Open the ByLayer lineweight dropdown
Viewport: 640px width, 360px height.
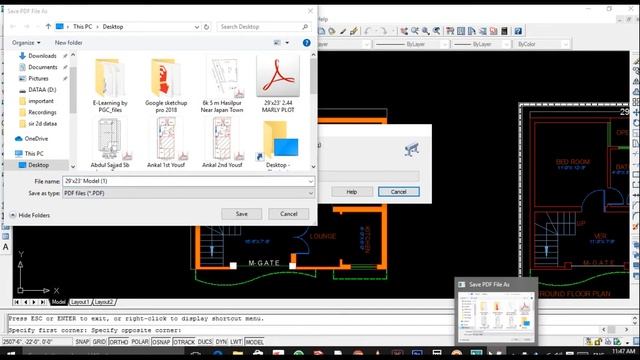506,44
